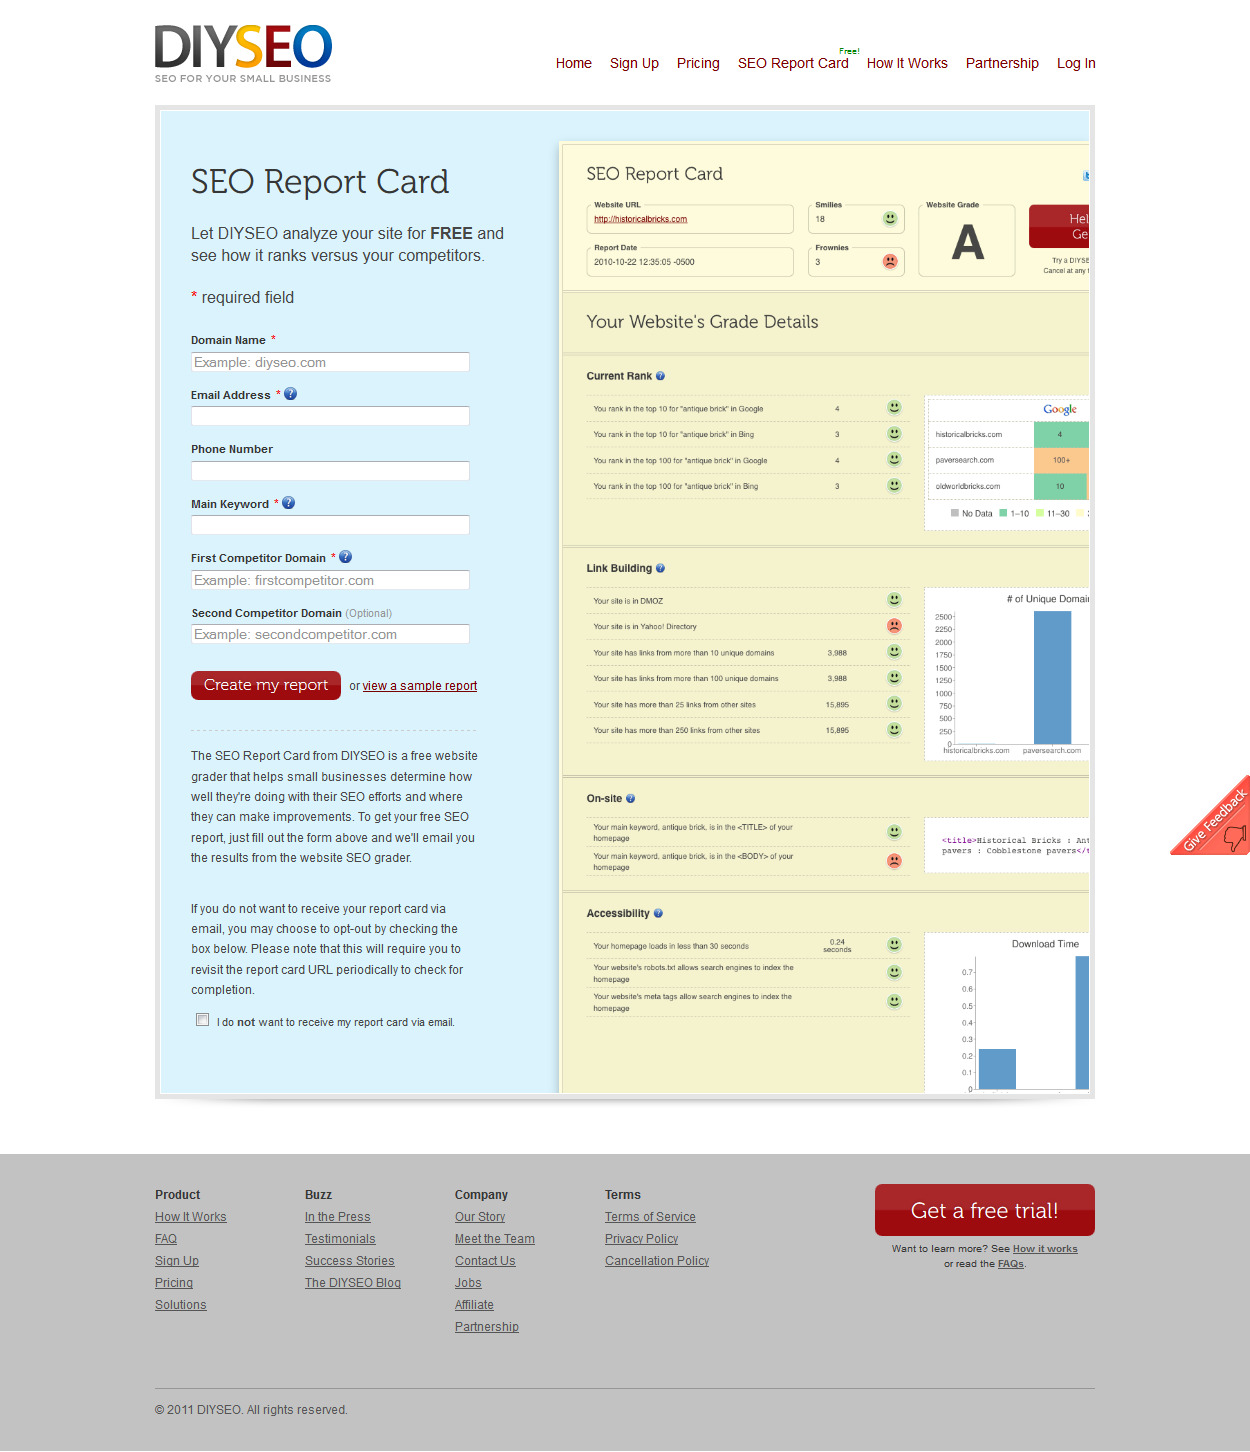Click the Get a free trial! button
Screen dimensions: 1250x1452
pos(985,1210)
